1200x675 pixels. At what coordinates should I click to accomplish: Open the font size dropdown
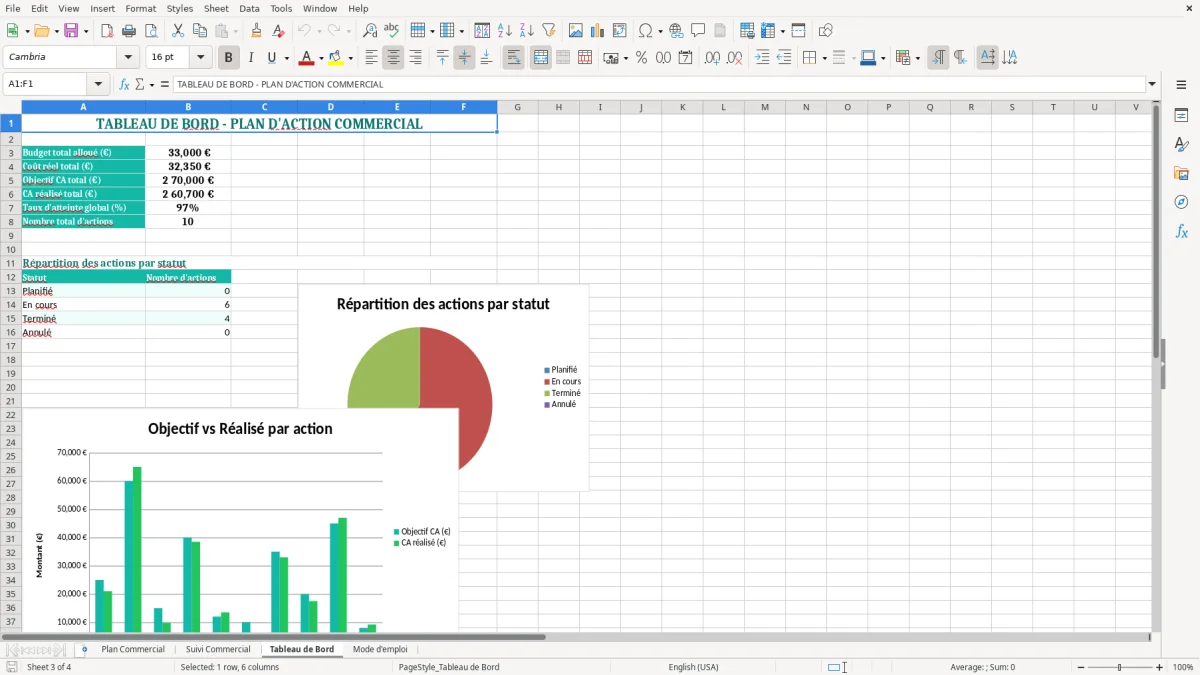tap(201, 58)
